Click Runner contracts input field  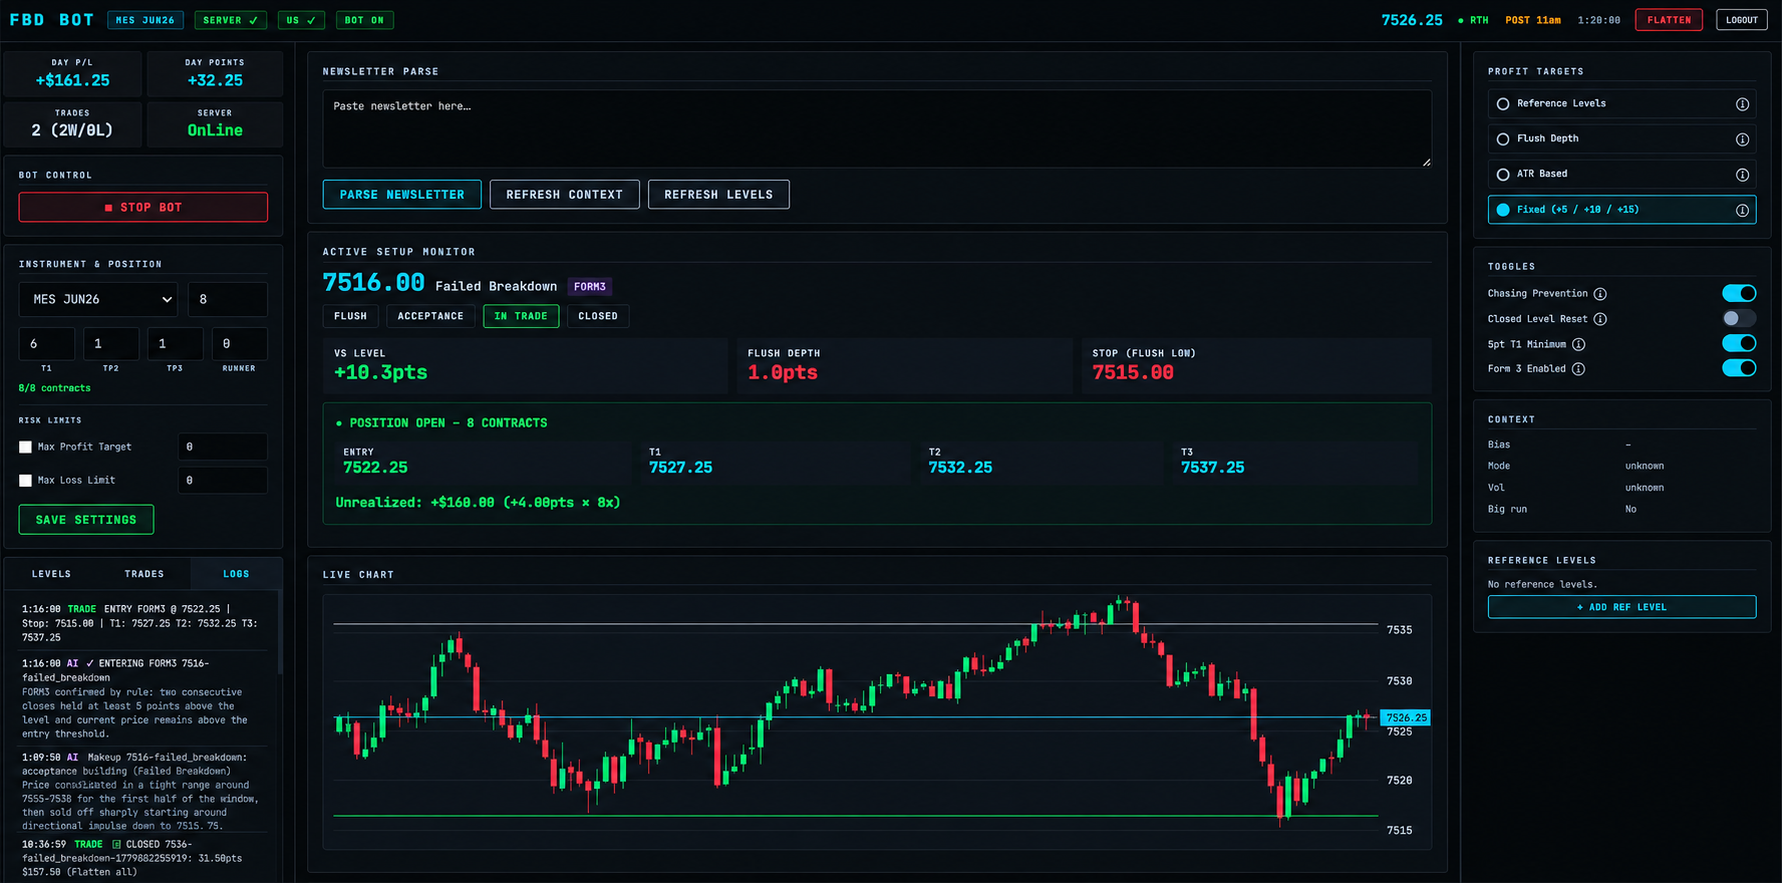239,343
